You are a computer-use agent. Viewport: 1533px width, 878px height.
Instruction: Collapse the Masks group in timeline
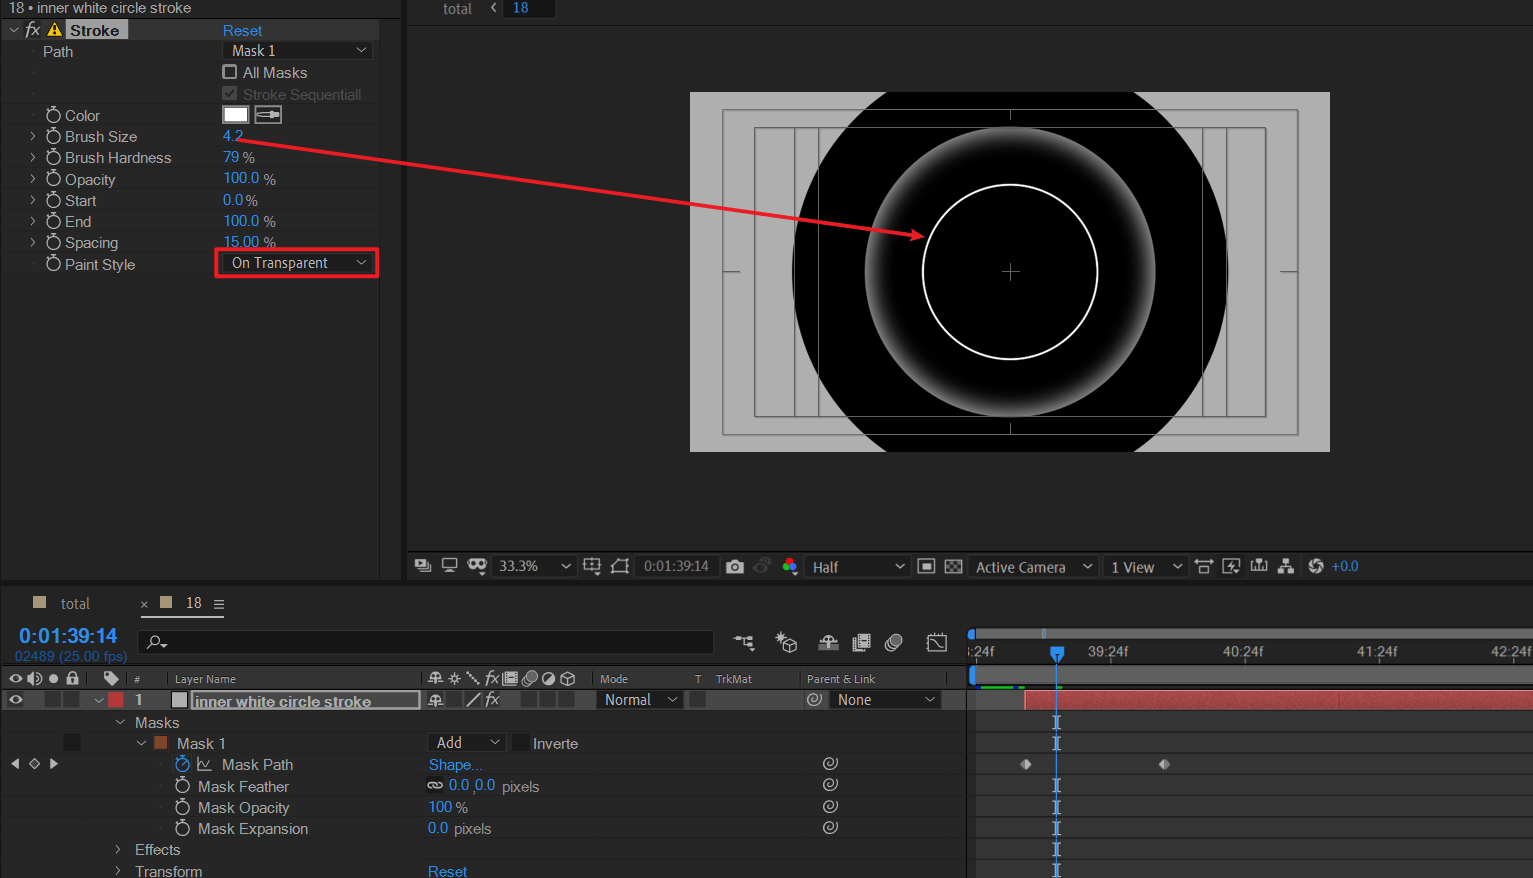(x=121, y=722)
